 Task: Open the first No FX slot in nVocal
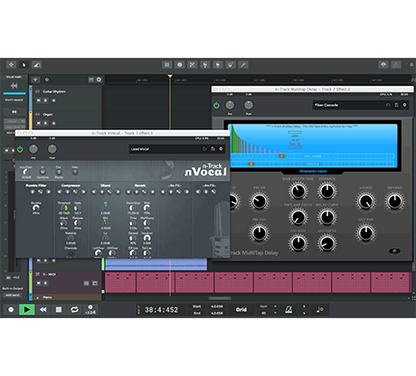pyautogui.click(x=175, y=185)
